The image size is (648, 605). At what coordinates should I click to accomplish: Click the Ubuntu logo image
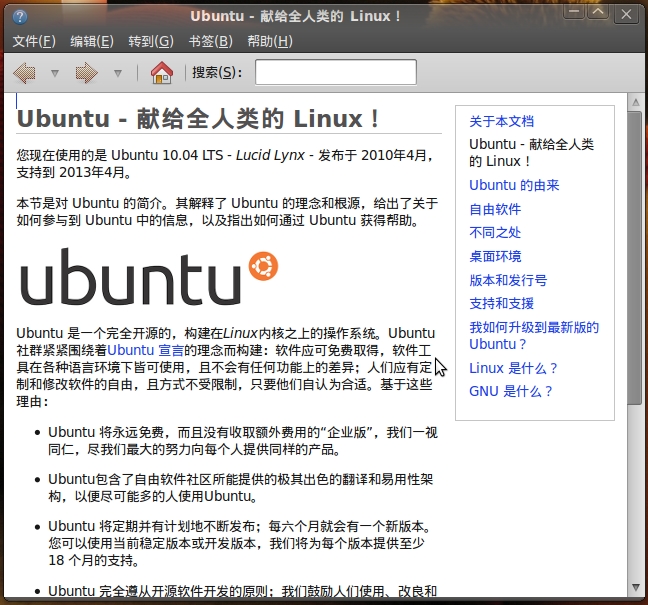[150, 277]
